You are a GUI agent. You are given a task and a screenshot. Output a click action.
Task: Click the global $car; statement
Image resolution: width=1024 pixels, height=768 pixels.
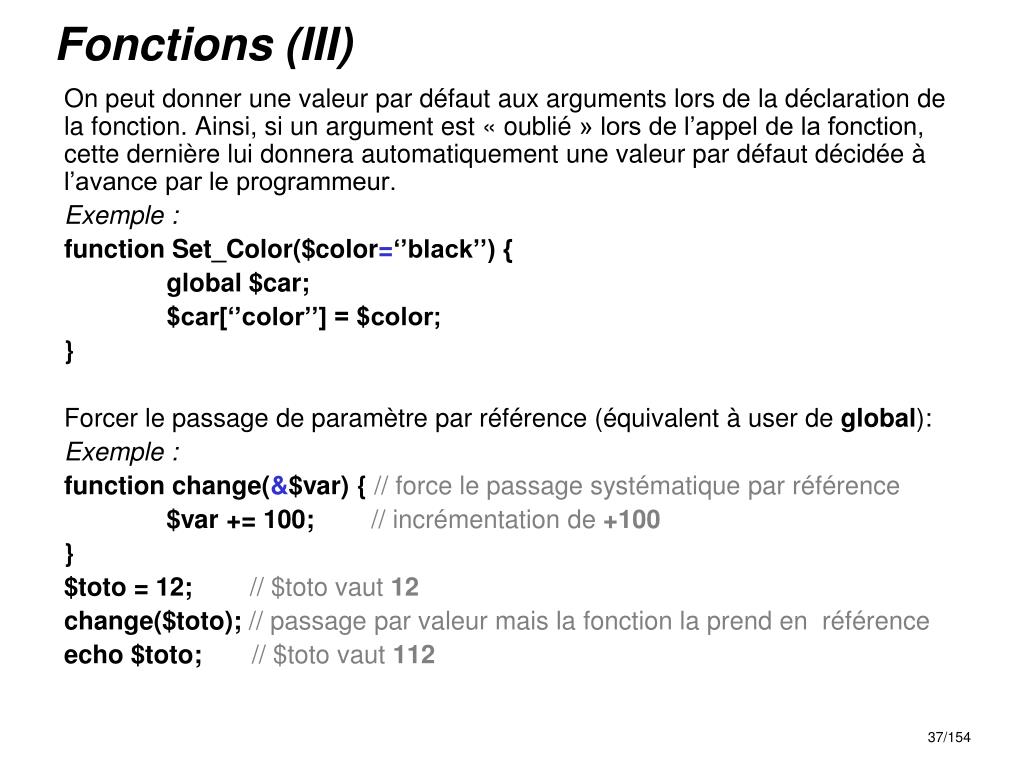tap(238, 283)
